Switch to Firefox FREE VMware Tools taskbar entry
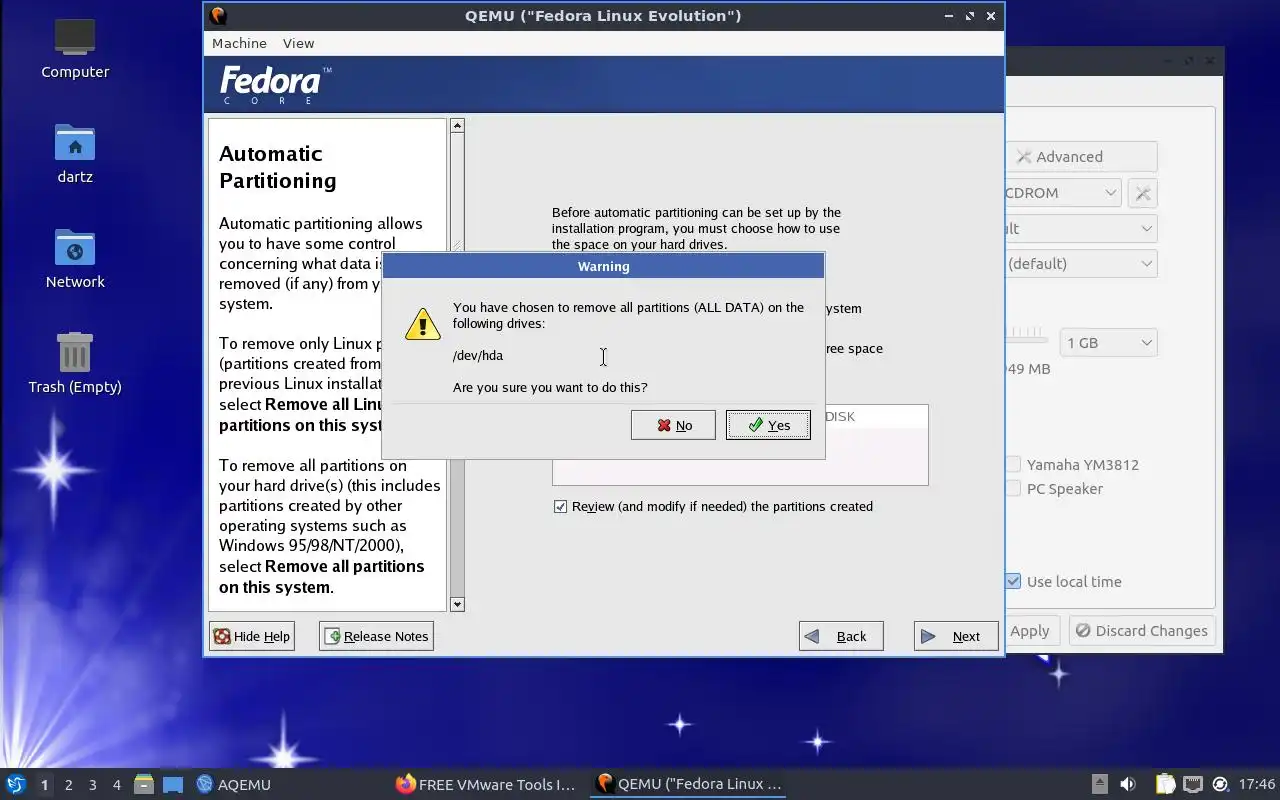The width and height of the screenshot is (1280, 800). (x=486, y=784)
